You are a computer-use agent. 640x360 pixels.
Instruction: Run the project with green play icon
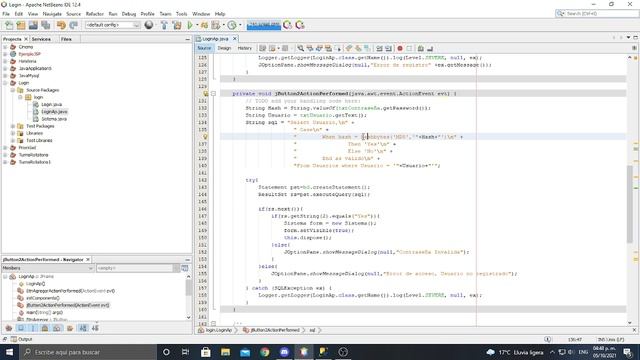click(x=190, y=25)
